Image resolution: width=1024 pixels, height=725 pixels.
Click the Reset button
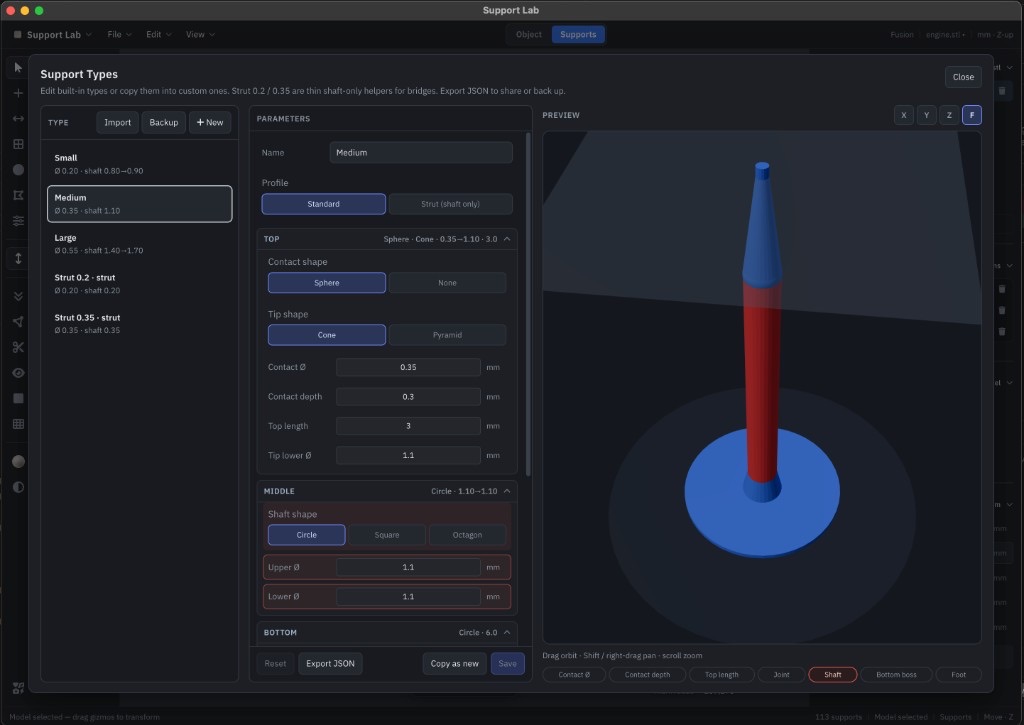coord(275,664)
